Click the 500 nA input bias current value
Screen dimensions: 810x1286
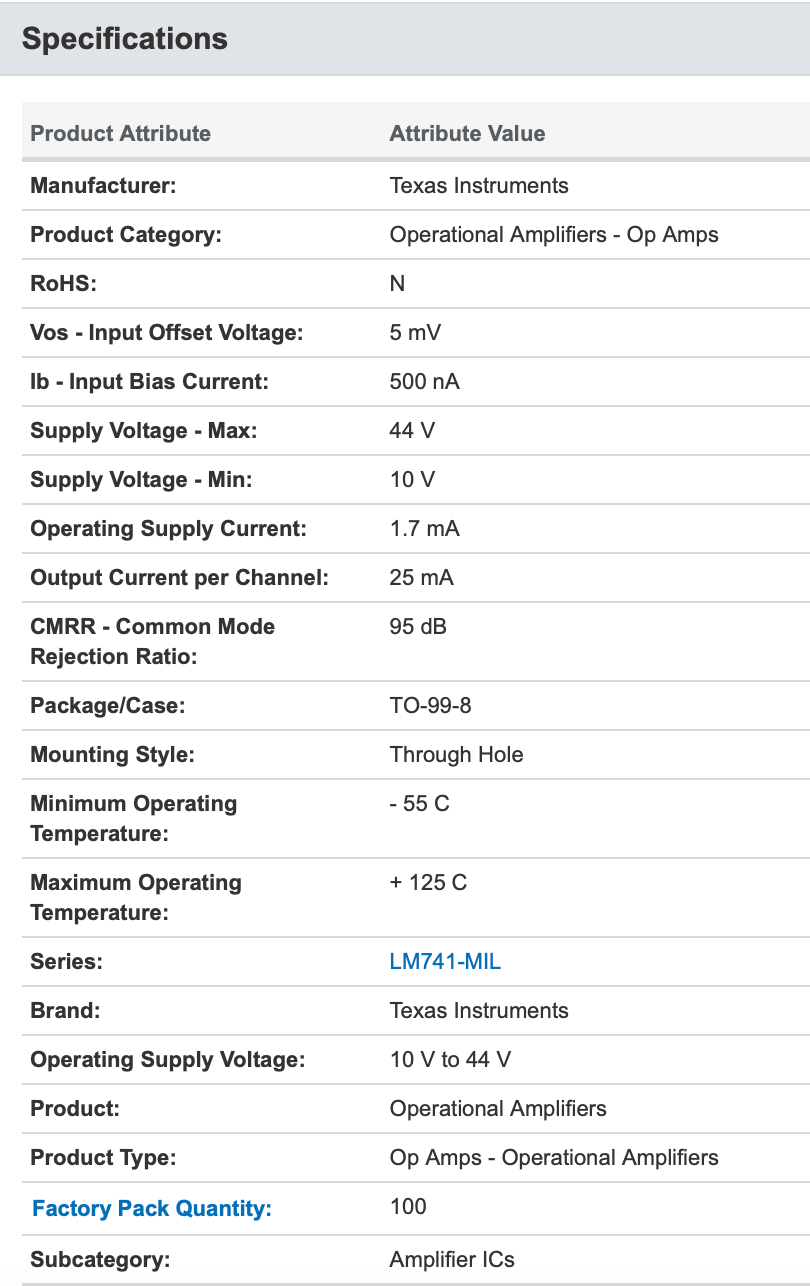(425, 382)
